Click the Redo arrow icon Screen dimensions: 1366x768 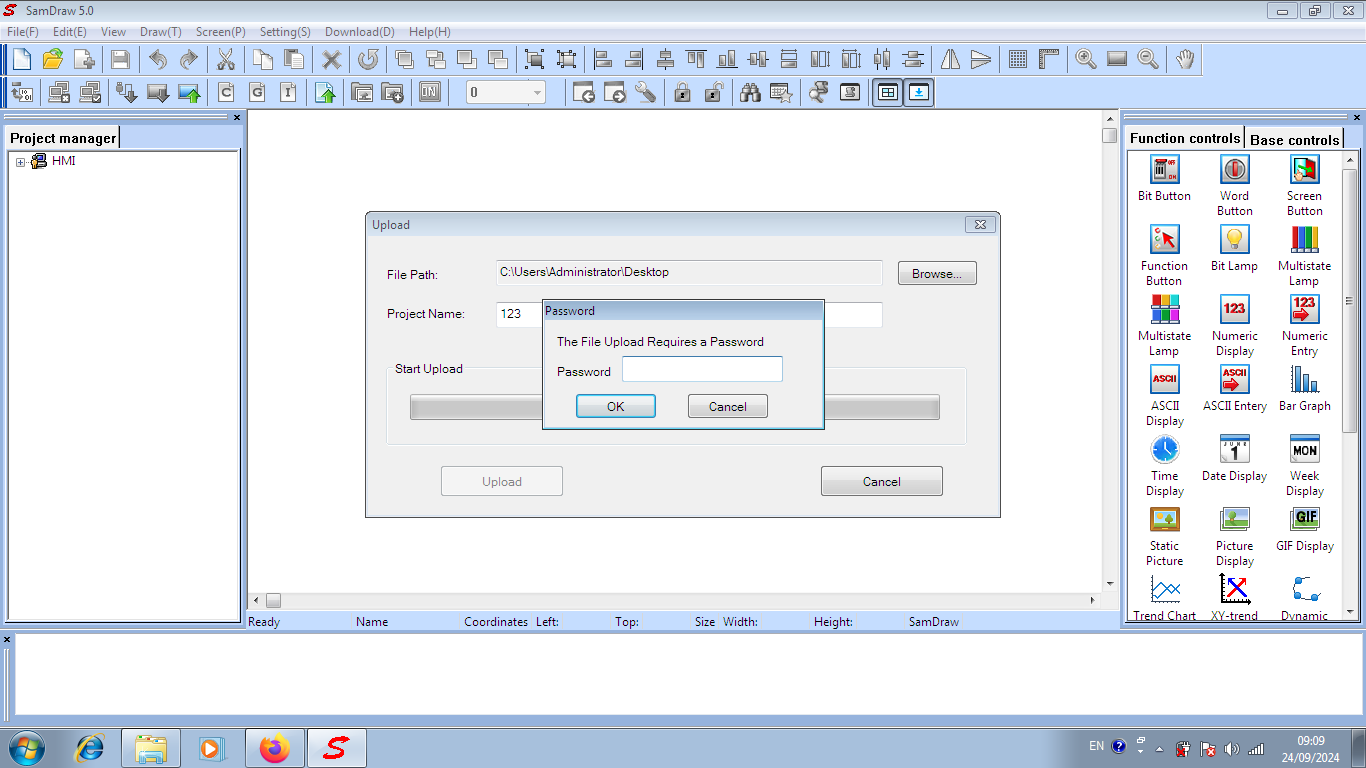point(189,59)
